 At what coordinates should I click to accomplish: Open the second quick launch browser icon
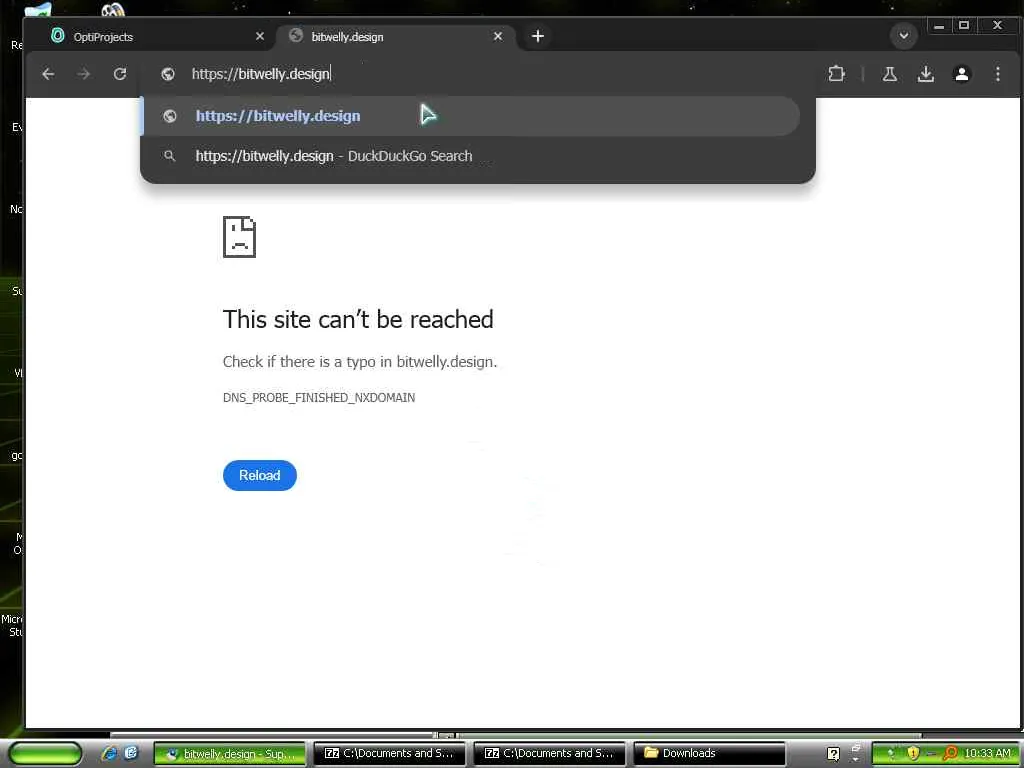pyautogui.click(x=131, y=753)
